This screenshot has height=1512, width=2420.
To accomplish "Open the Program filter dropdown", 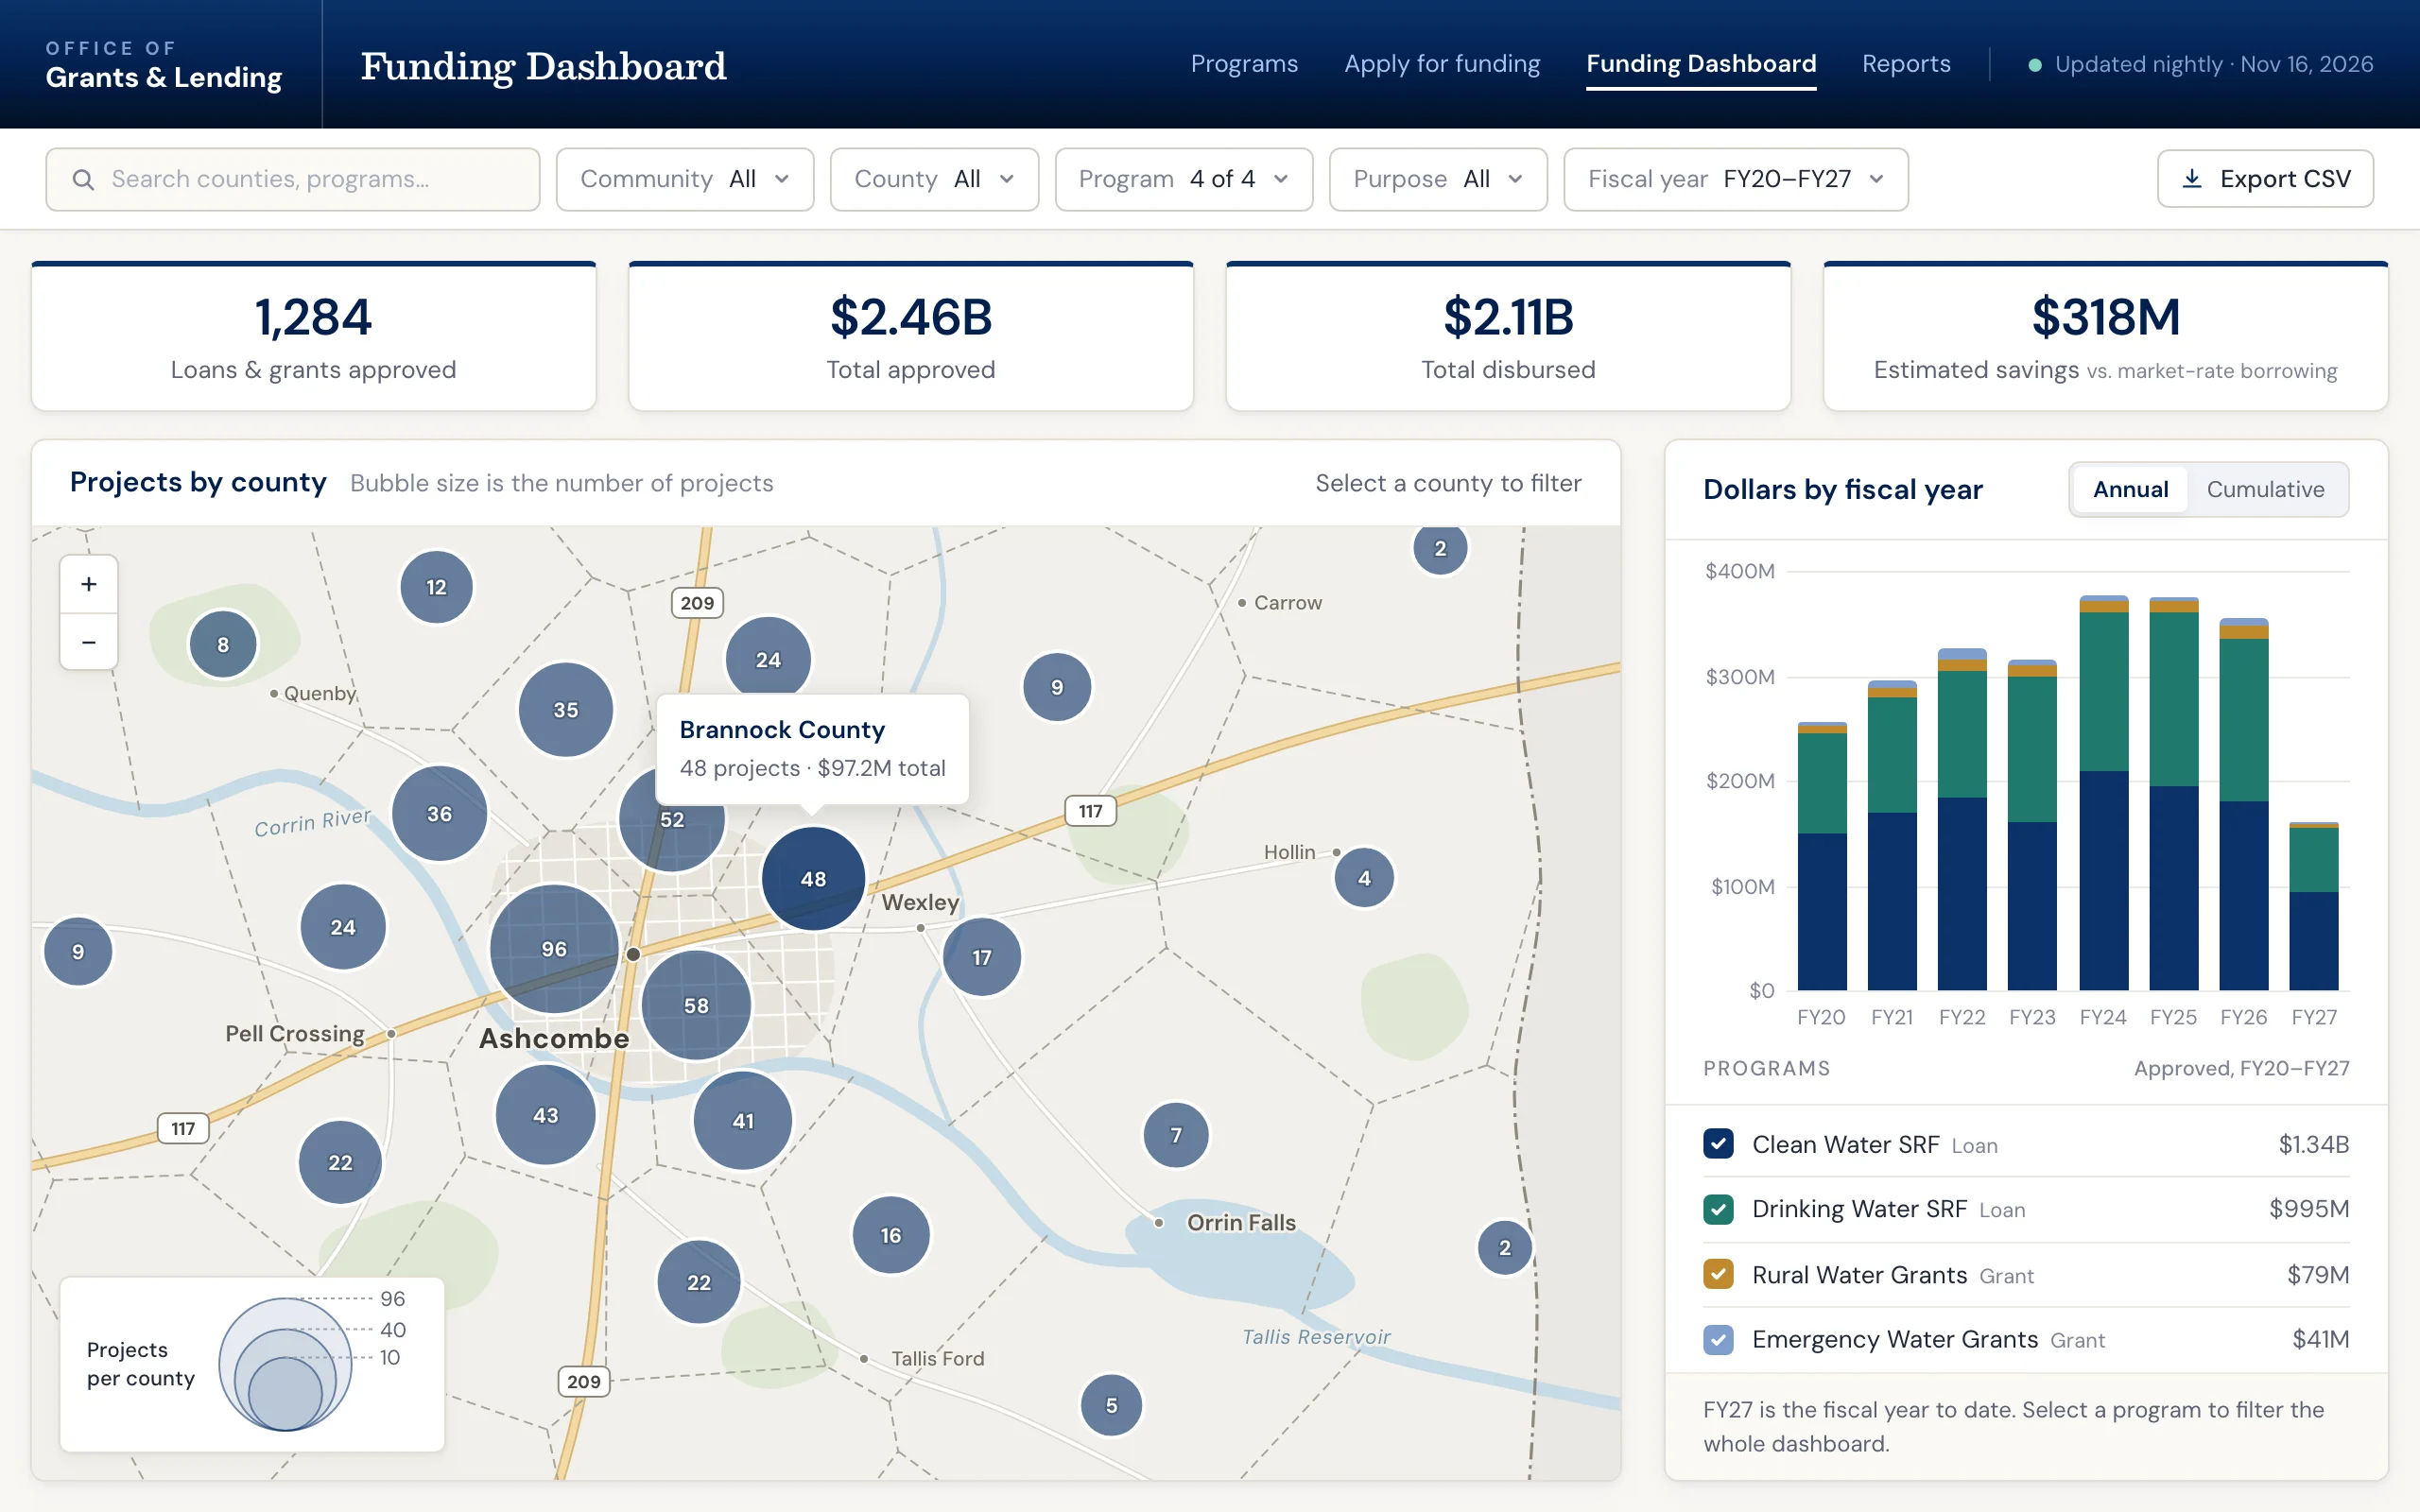I will (x=1184, y=180).
